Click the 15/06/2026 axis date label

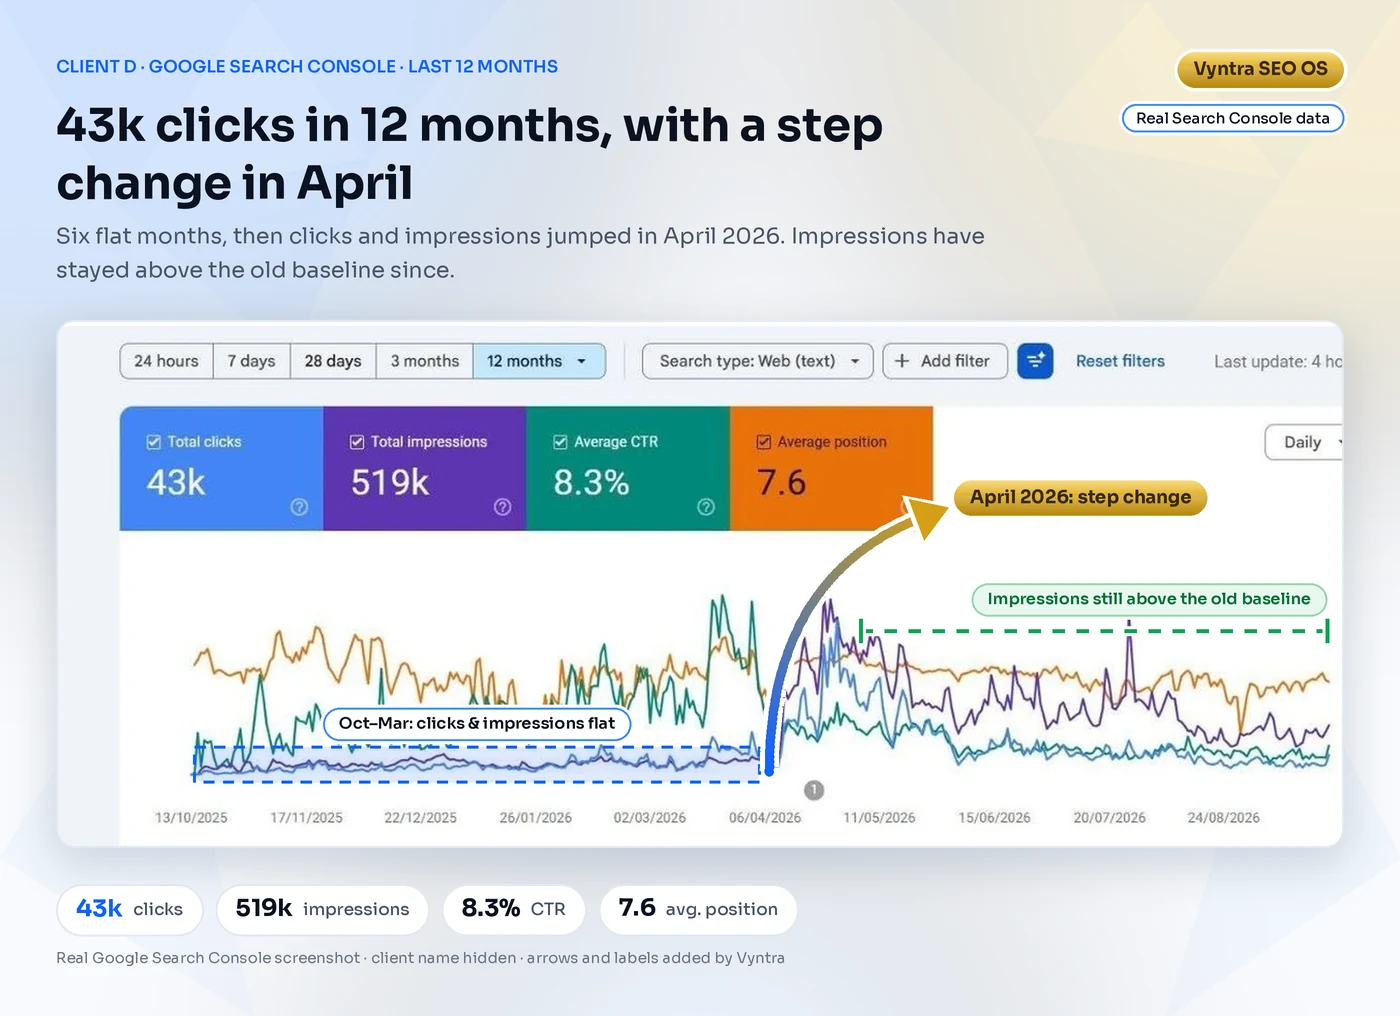point(994,818)
